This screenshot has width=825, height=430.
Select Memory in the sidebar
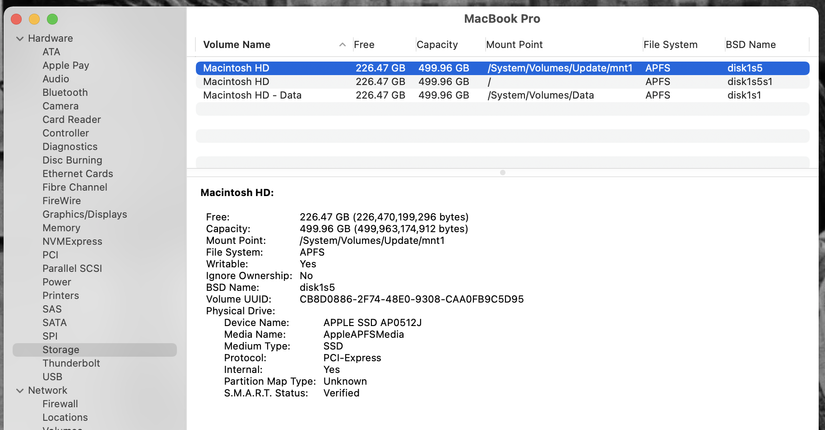(62, 228)
